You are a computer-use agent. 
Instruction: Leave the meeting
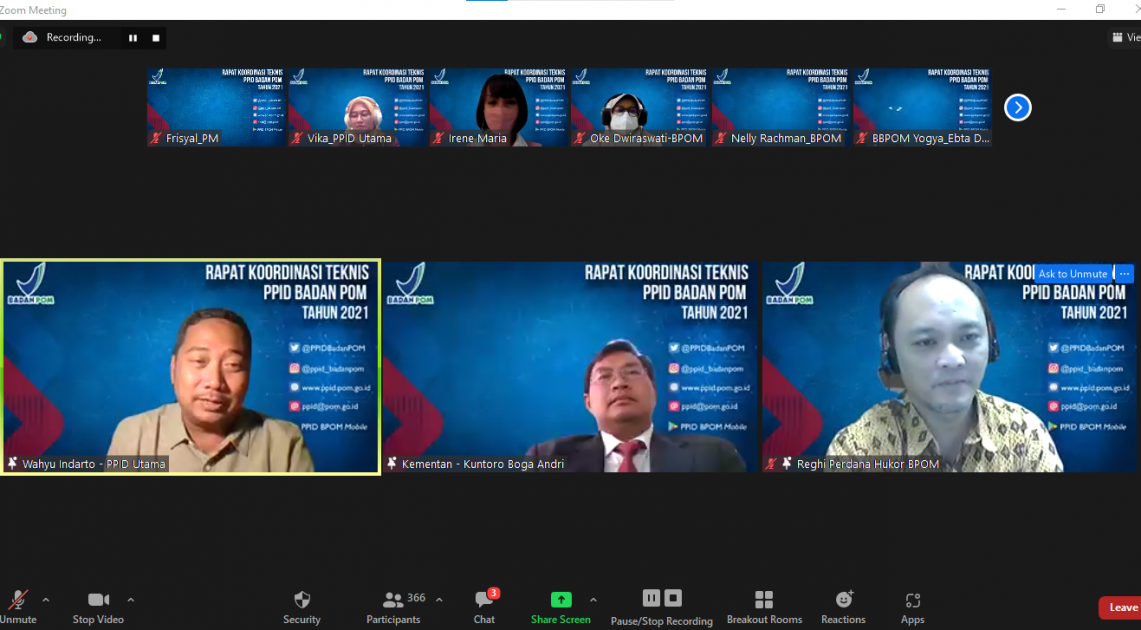pos(1121,608)
